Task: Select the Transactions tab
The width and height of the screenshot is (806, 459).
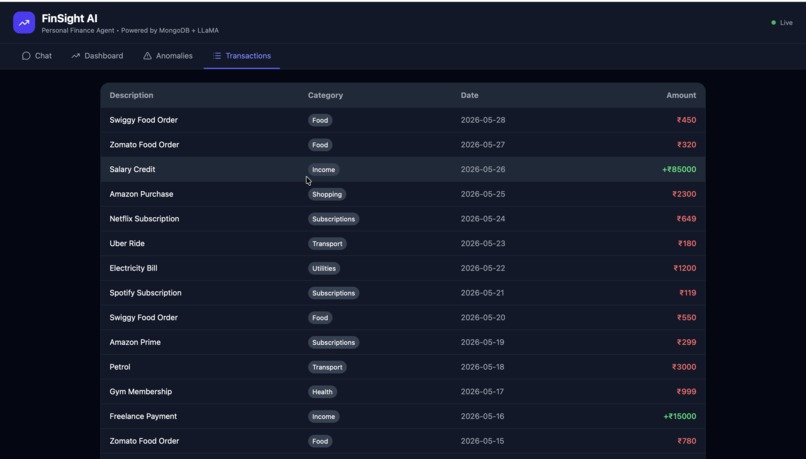Action: click(242, 56)
